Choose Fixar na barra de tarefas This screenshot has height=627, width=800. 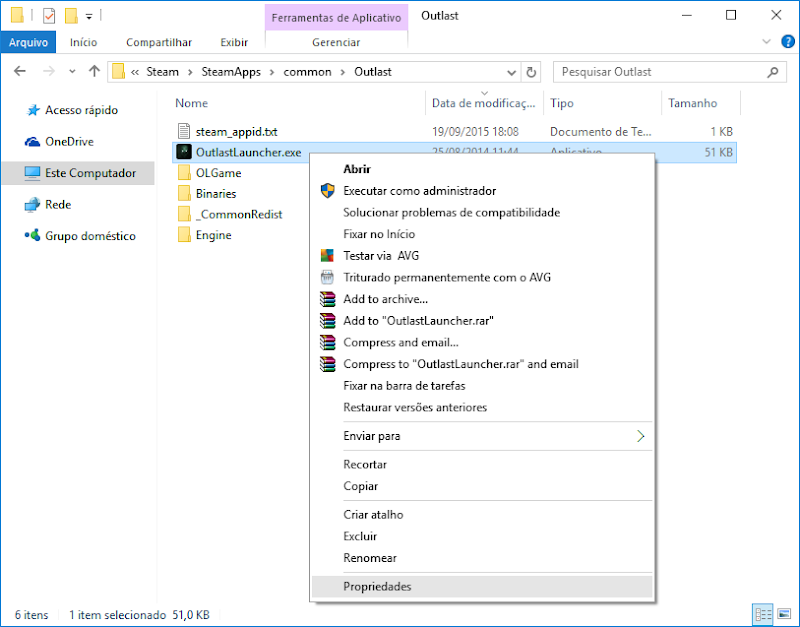482,386
